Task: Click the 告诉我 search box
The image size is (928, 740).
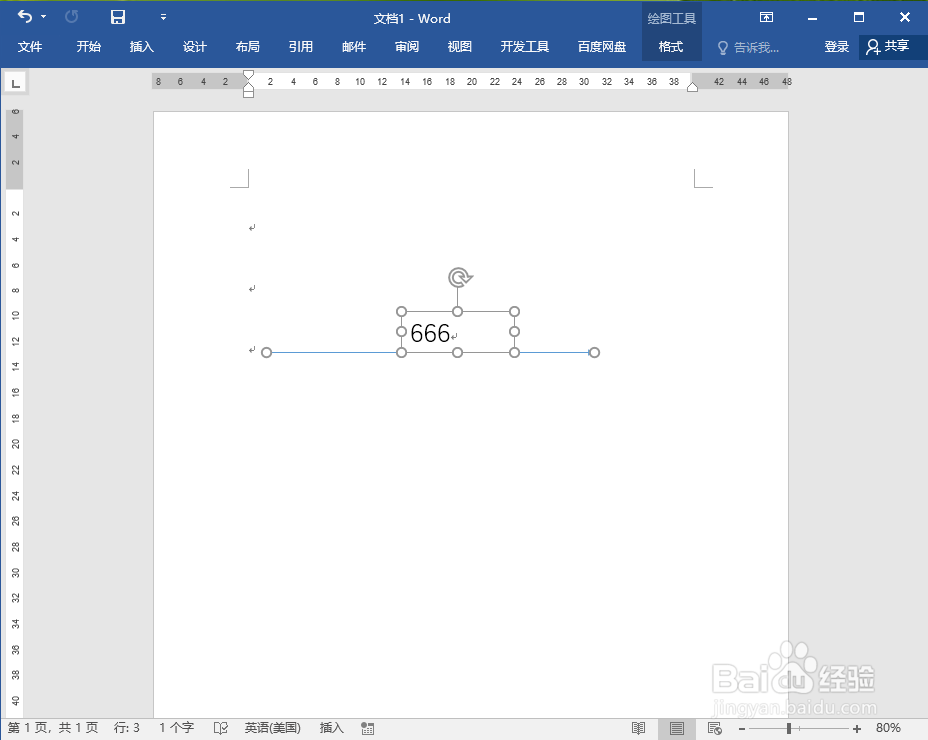Action: [x=748, y=47]
